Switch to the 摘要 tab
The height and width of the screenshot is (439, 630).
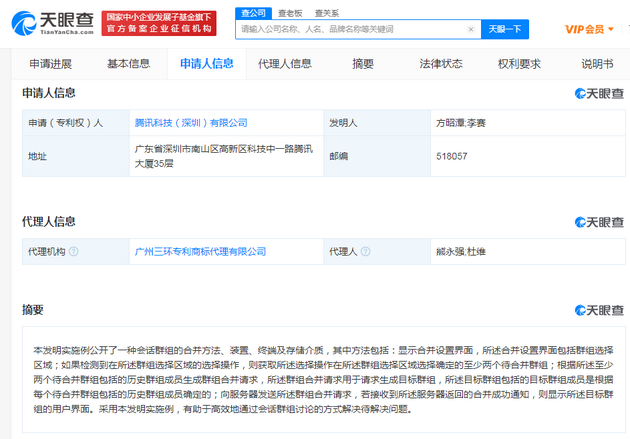(x=363, y=64)
